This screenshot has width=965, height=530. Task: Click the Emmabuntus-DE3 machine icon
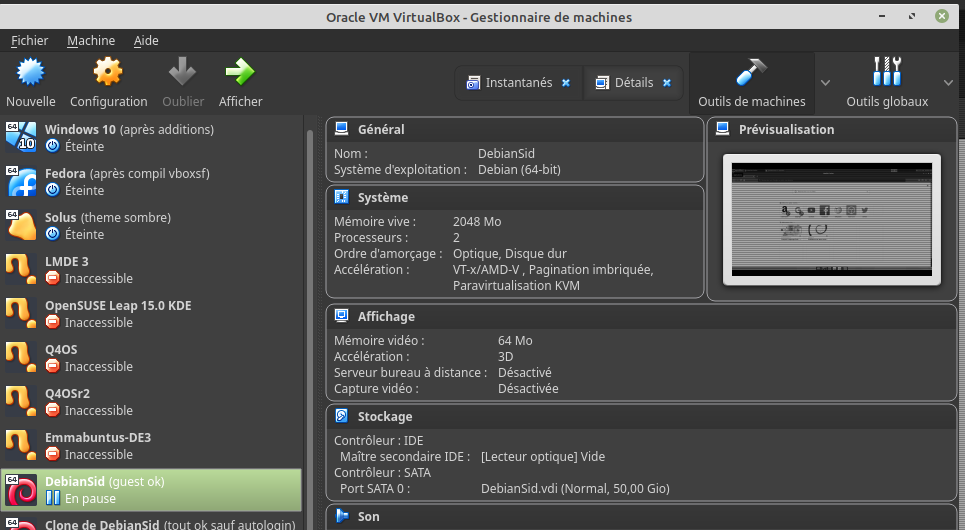tap(21, 446)
